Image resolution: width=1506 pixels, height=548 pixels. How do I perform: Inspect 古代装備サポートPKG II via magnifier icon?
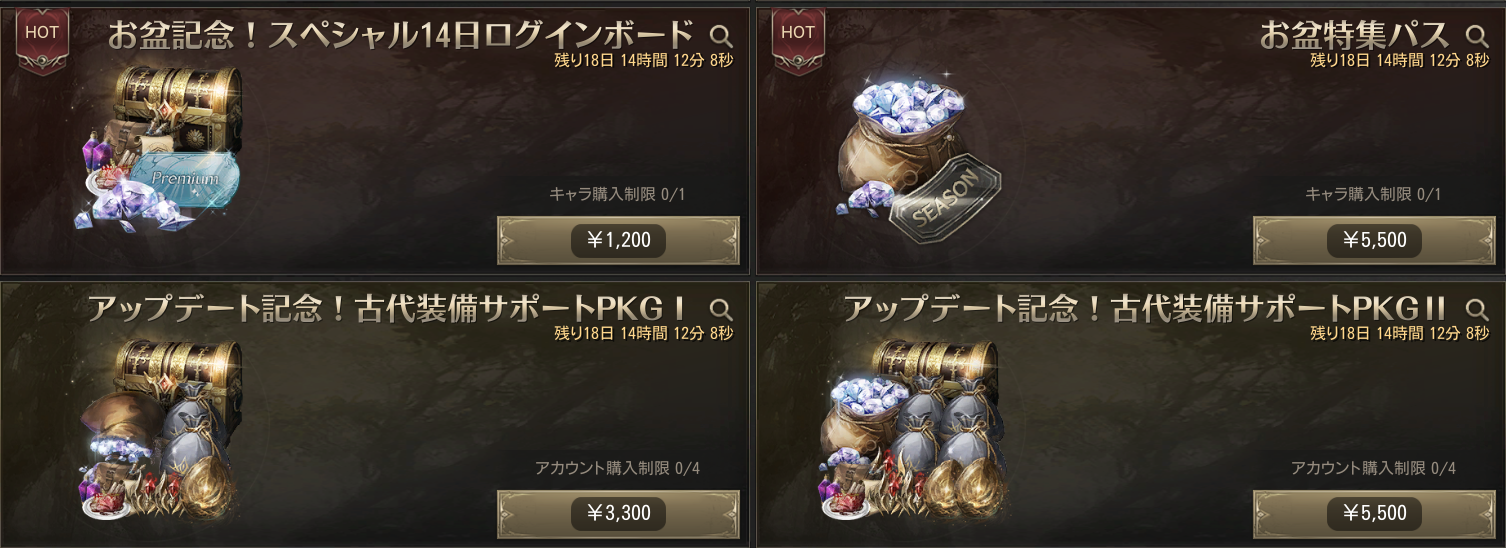(x=1477, y=309)
